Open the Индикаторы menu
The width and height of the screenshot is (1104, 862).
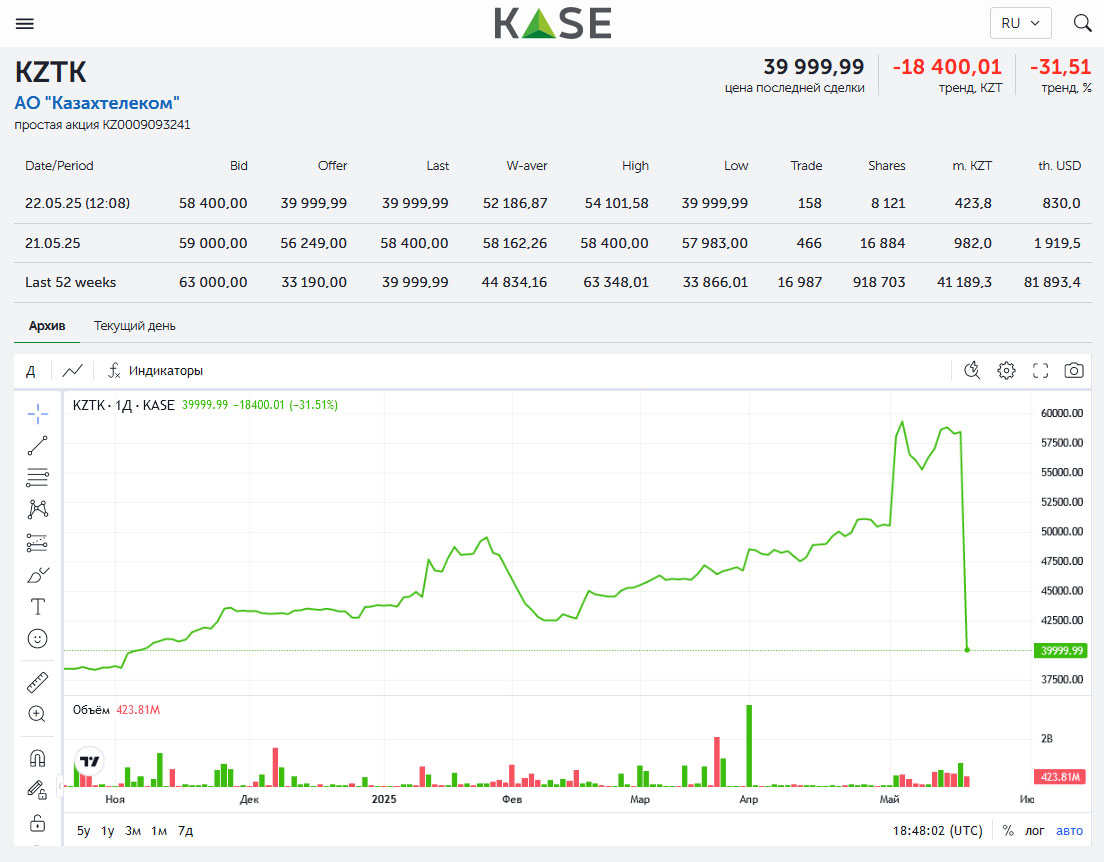click(x=165, y=371)
